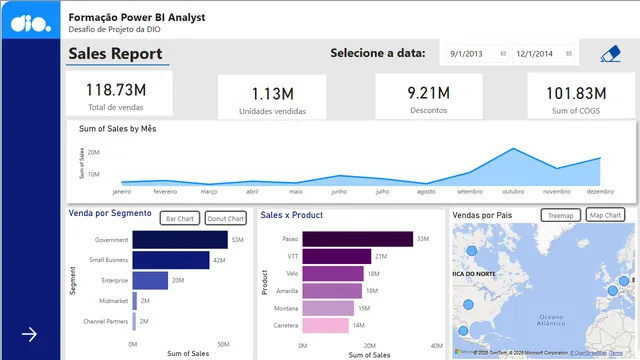Viewport: 640px width, 360px height.
Task: Edit the start date field 9/1/2013
Action: click(478, 53)
